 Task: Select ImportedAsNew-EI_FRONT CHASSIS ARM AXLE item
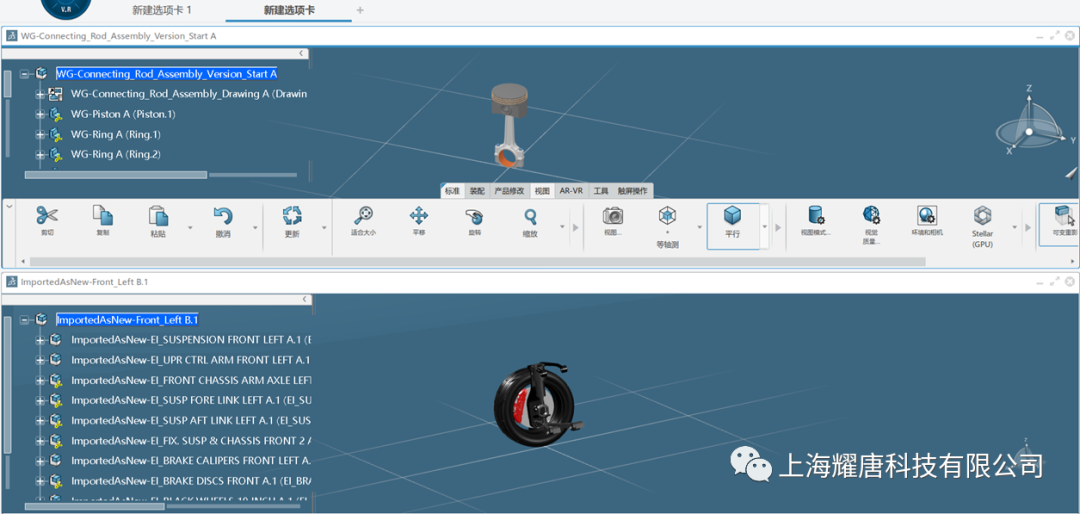[191, 380]
